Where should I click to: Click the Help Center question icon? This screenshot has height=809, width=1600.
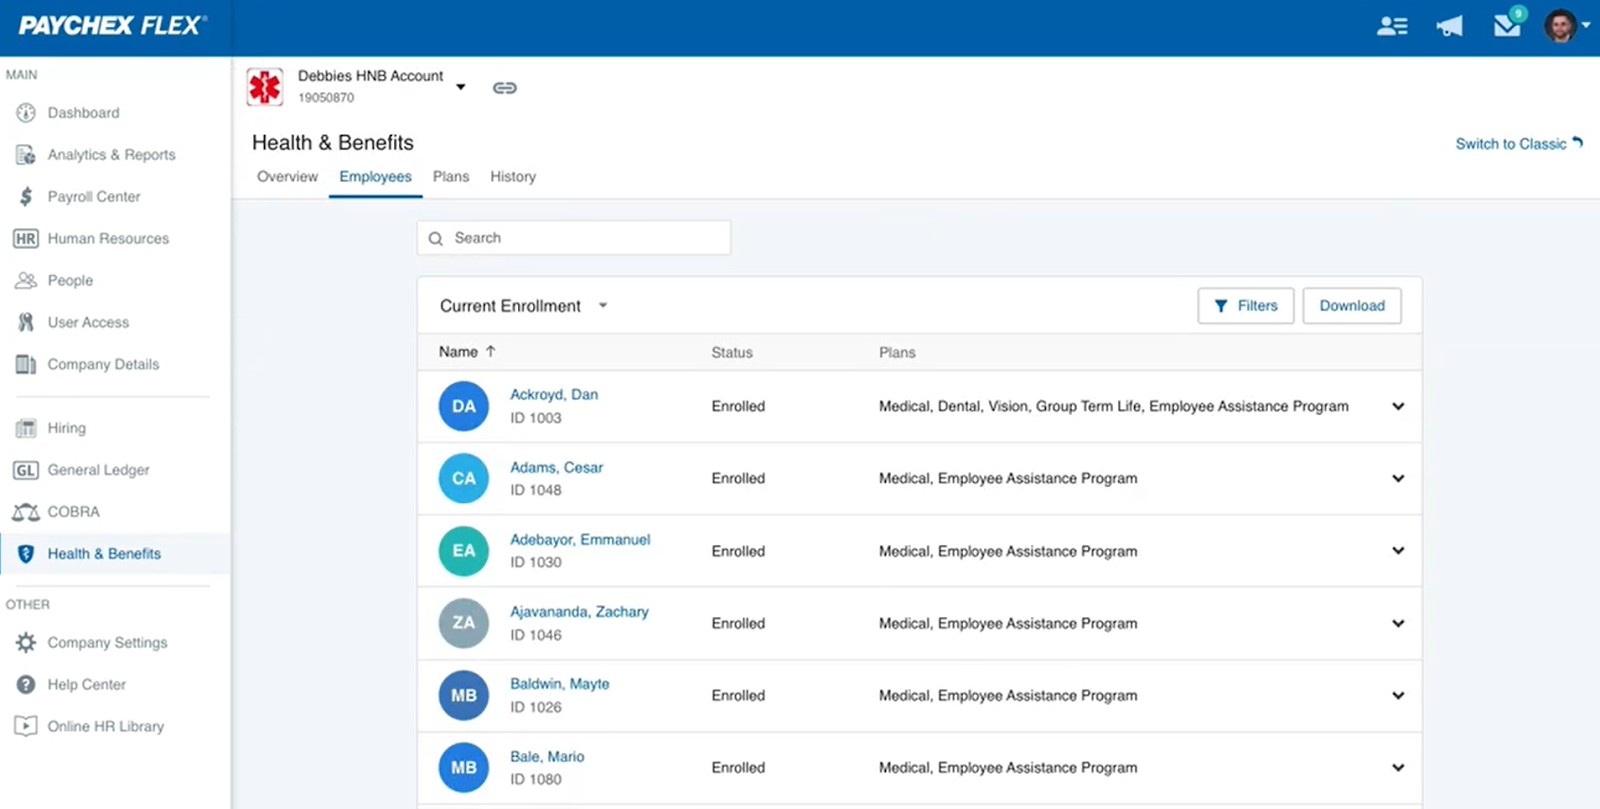pyautogui.click(x=26, y=685)
